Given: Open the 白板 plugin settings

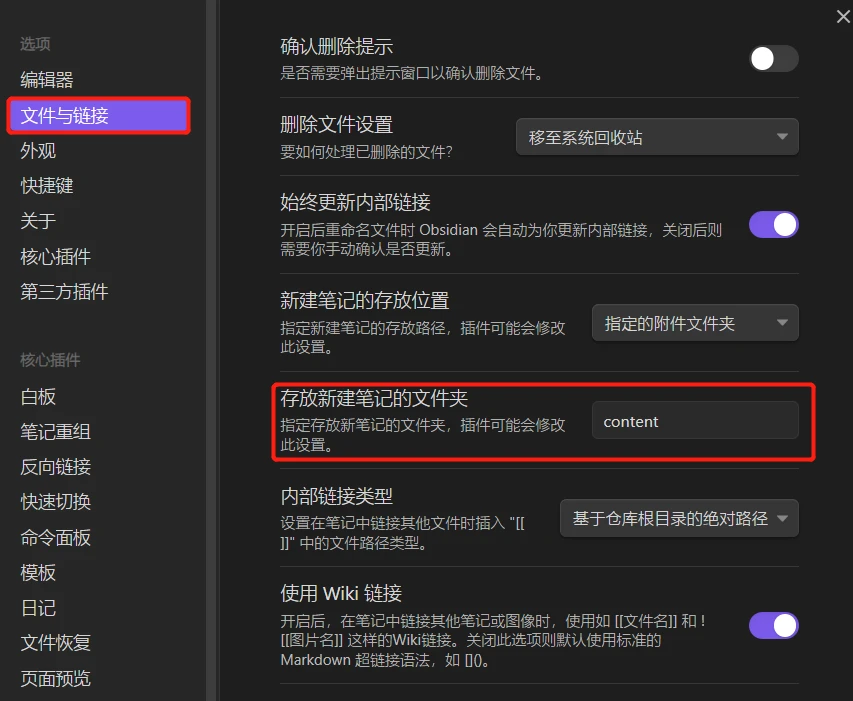Looking at the screenshot, I should (x=37, y=397).
